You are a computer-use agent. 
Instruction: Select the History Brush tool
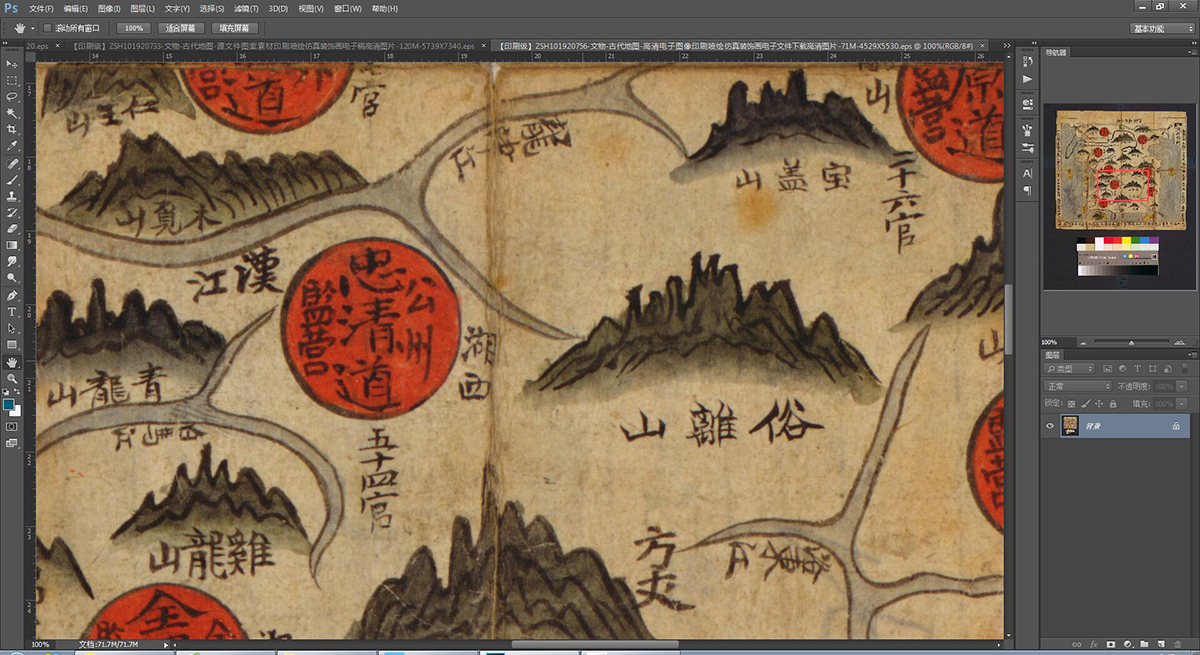[x=12, y=213]
